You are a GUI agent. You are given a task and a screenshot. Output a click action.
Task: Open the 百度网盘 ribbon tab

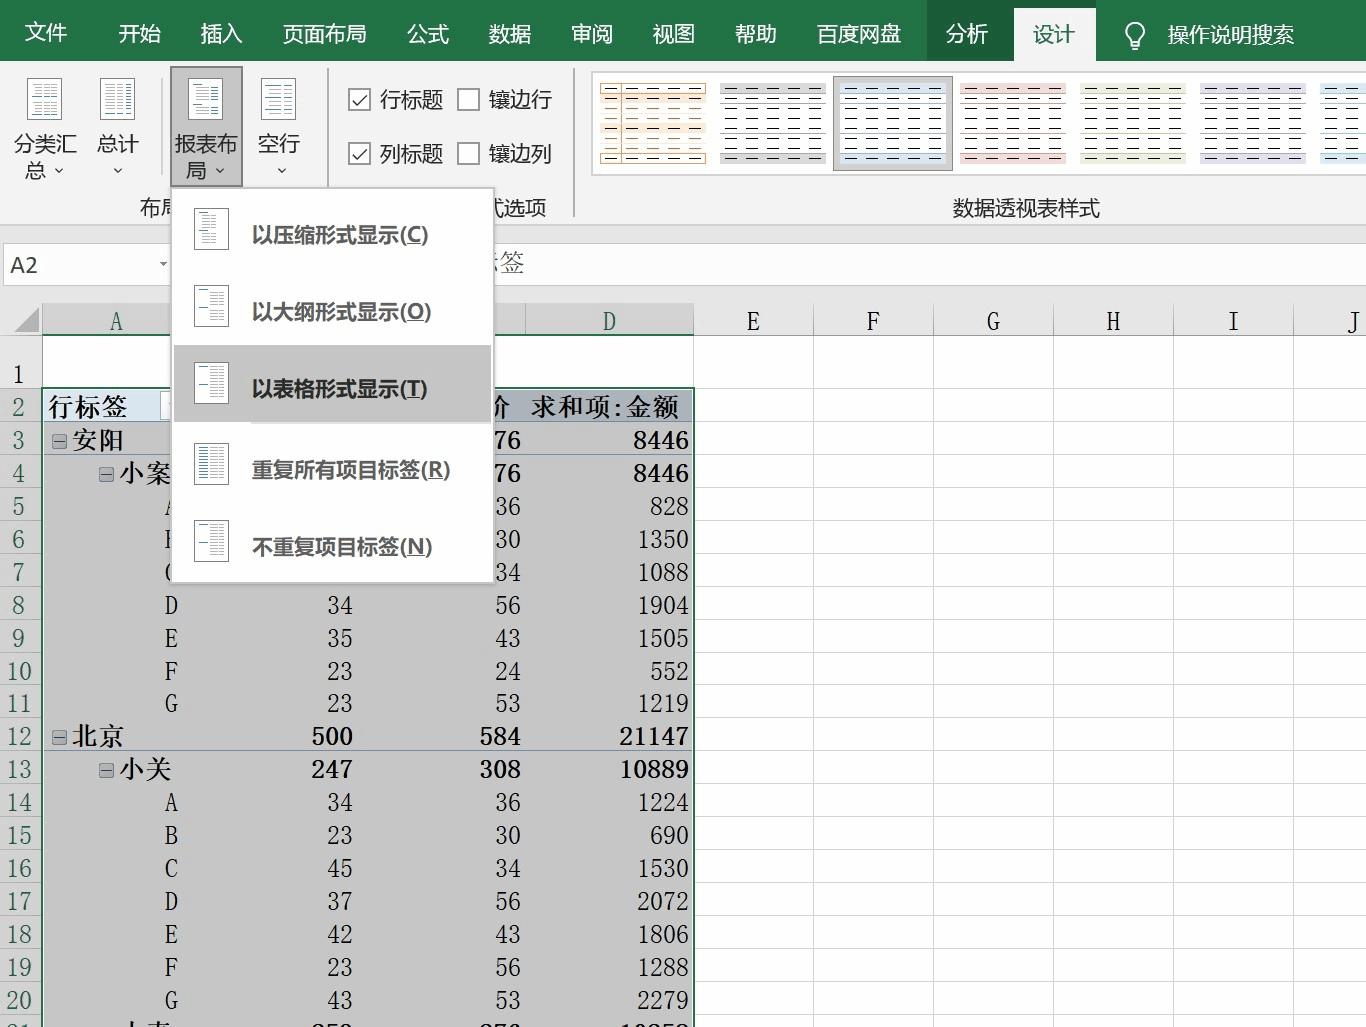(x=857, y=33)
